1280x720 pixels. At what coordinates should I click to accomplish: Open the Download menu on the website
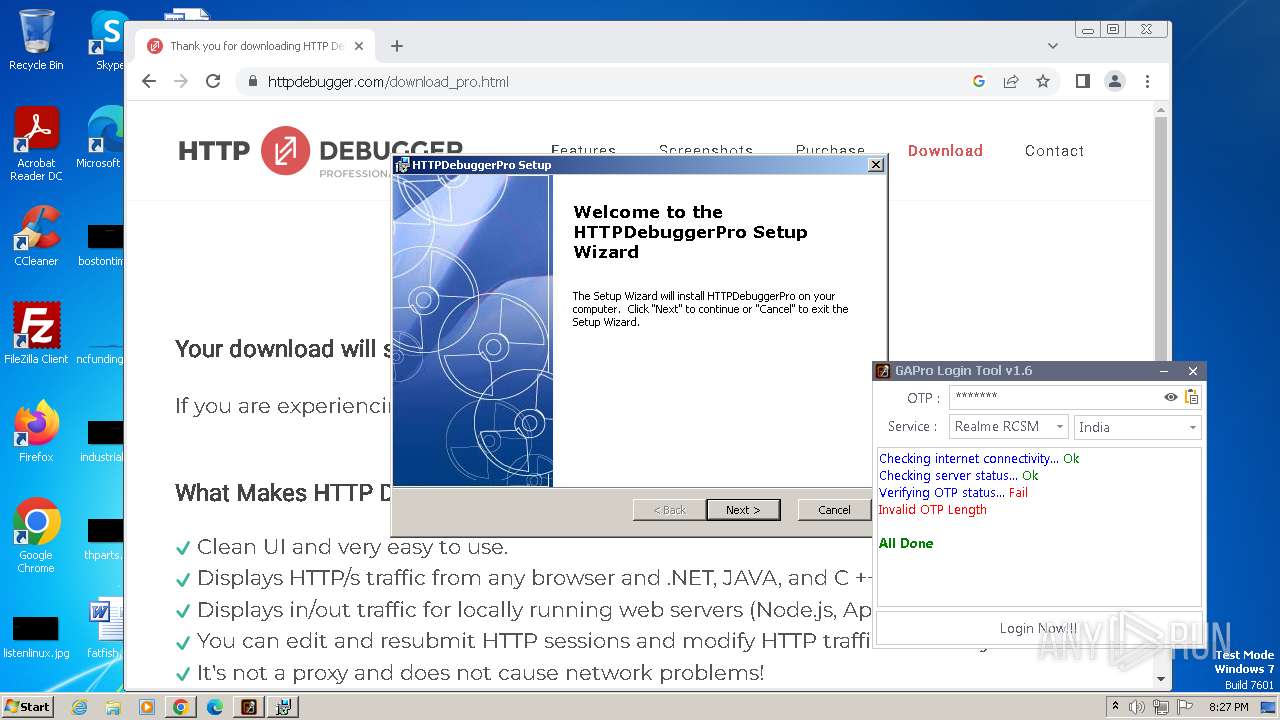pos(945,151)
